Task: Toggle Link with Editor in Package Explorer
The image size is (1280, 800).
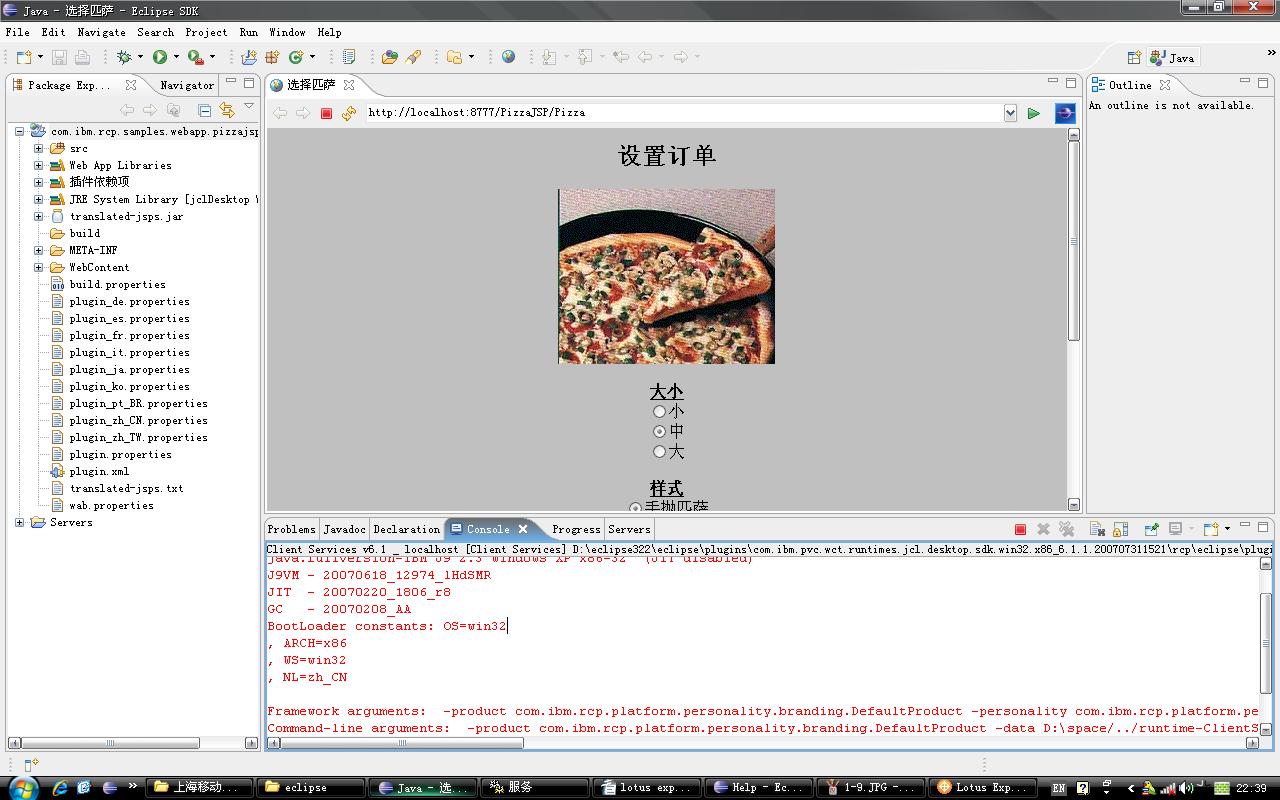Action: [x=227, y=110]
